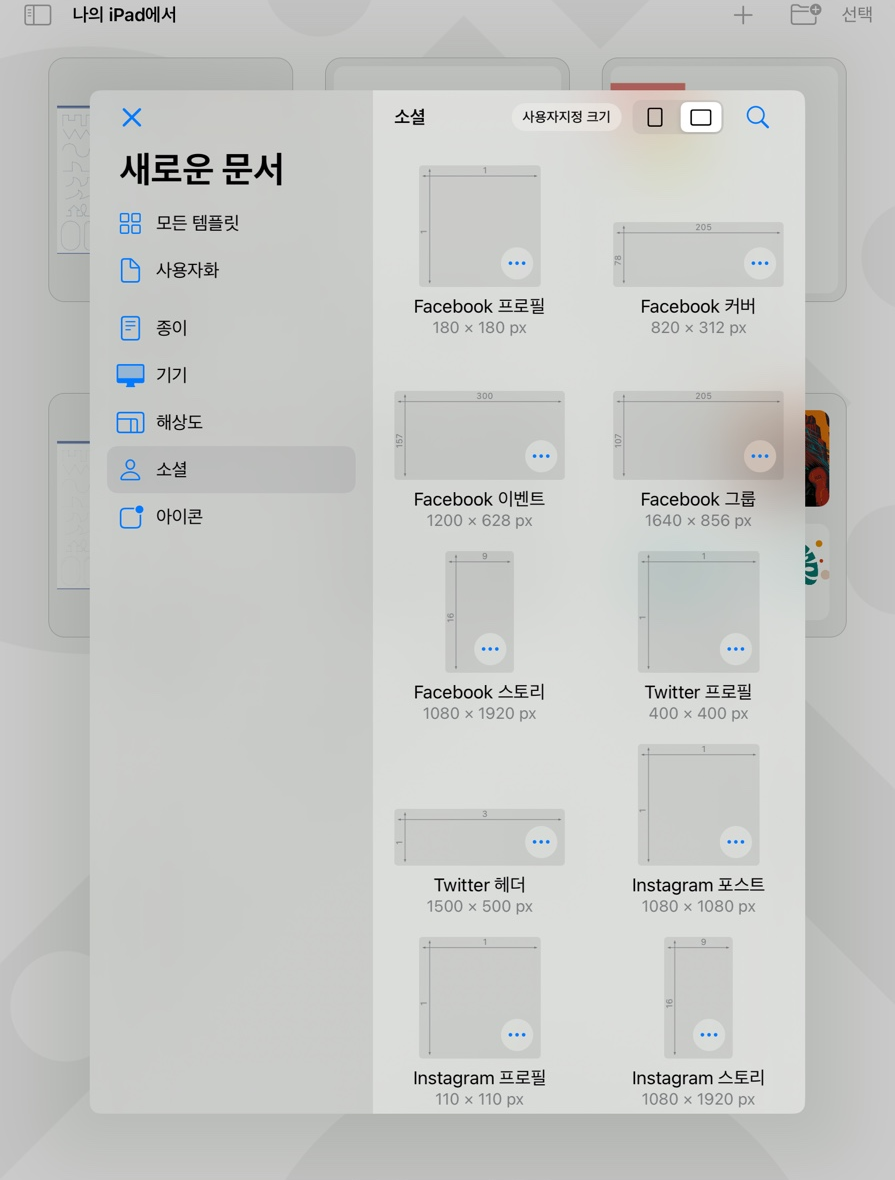The image size is (895, 1180).
Task: Select the 모든 템플릿 grid icon
Action: point(129,223)
